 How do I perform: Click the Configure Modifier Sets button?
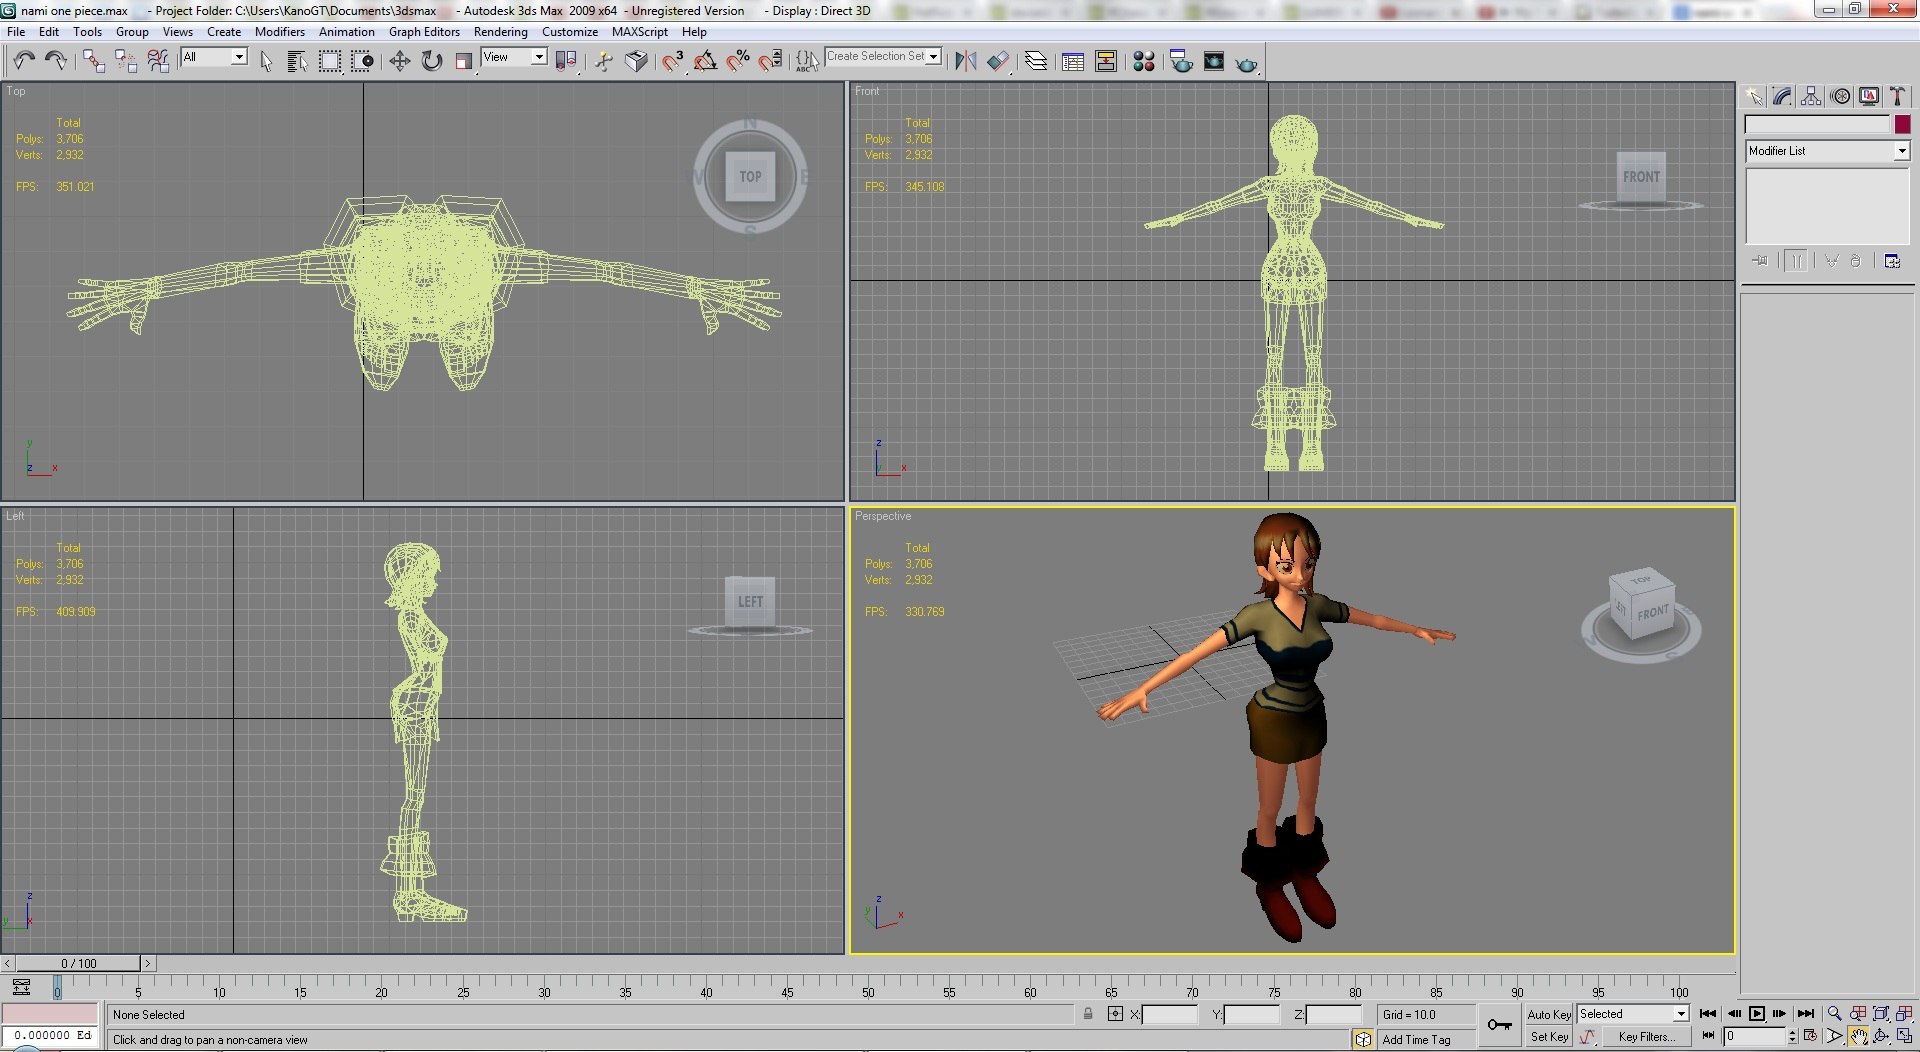1892,261
